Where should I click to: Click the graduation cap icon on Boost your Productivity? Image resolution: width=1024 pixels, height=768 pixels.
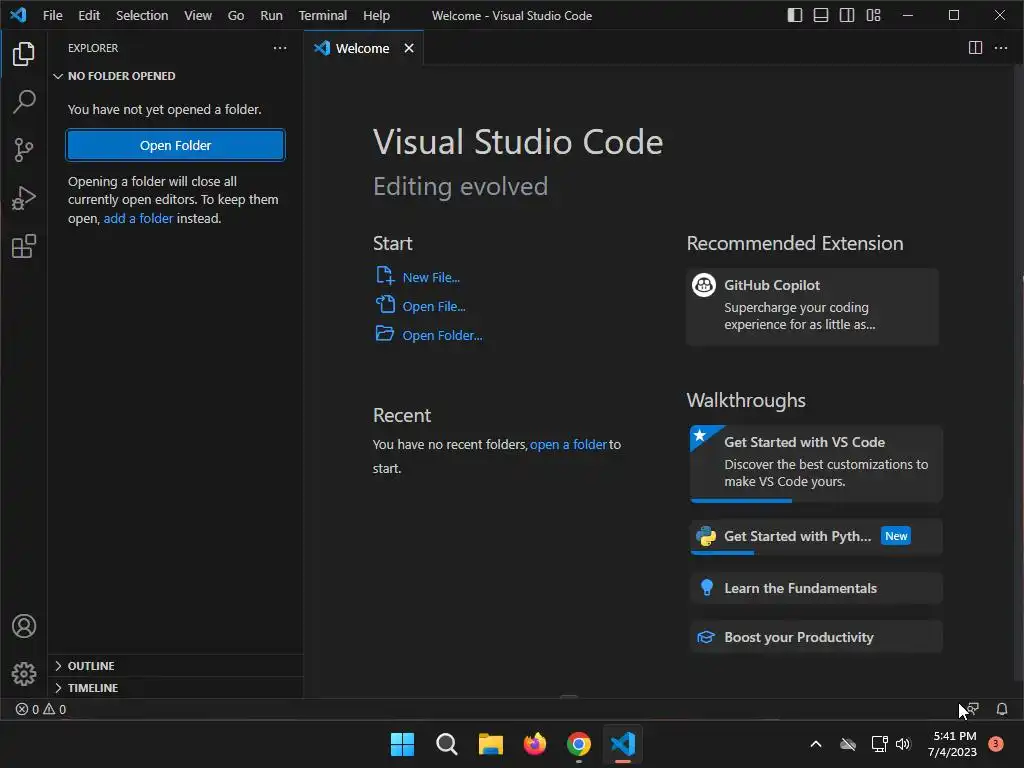coord(706,637)
